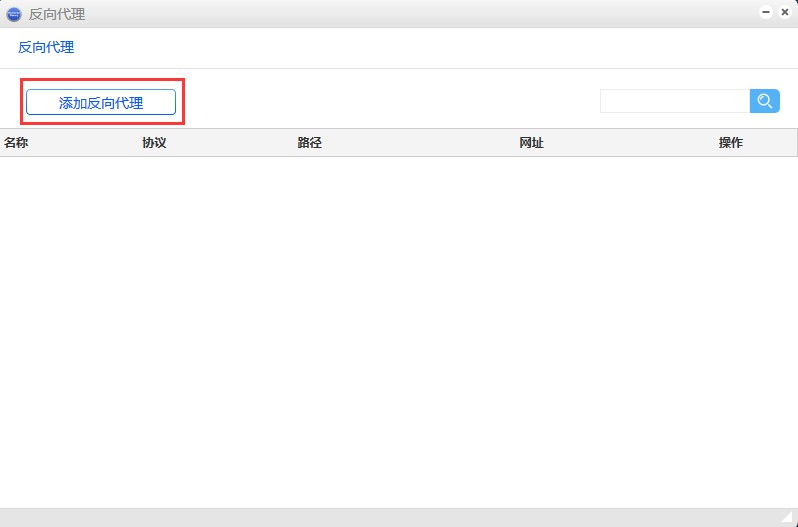Minimize the 反向代理 window
798x527 pixels.
(766, 13)
